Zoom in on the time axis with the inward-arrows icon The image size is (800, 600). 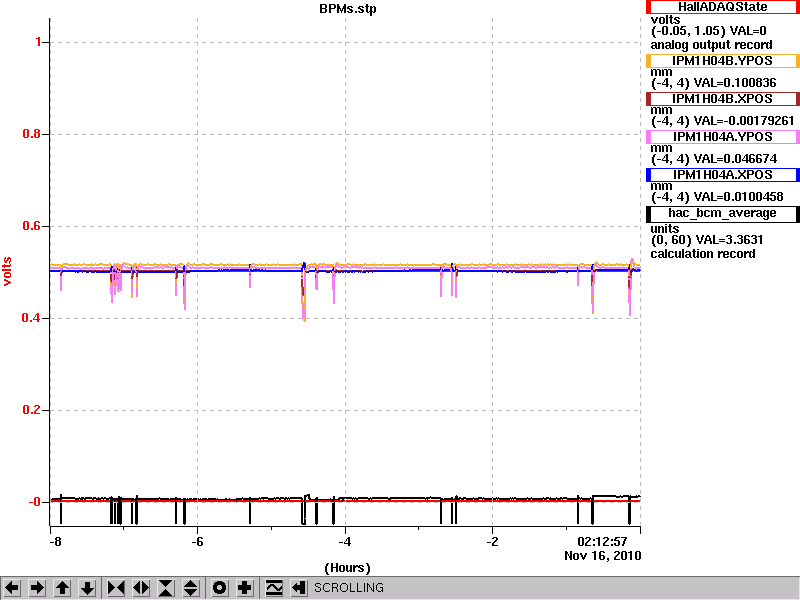[x=116, y=588]
